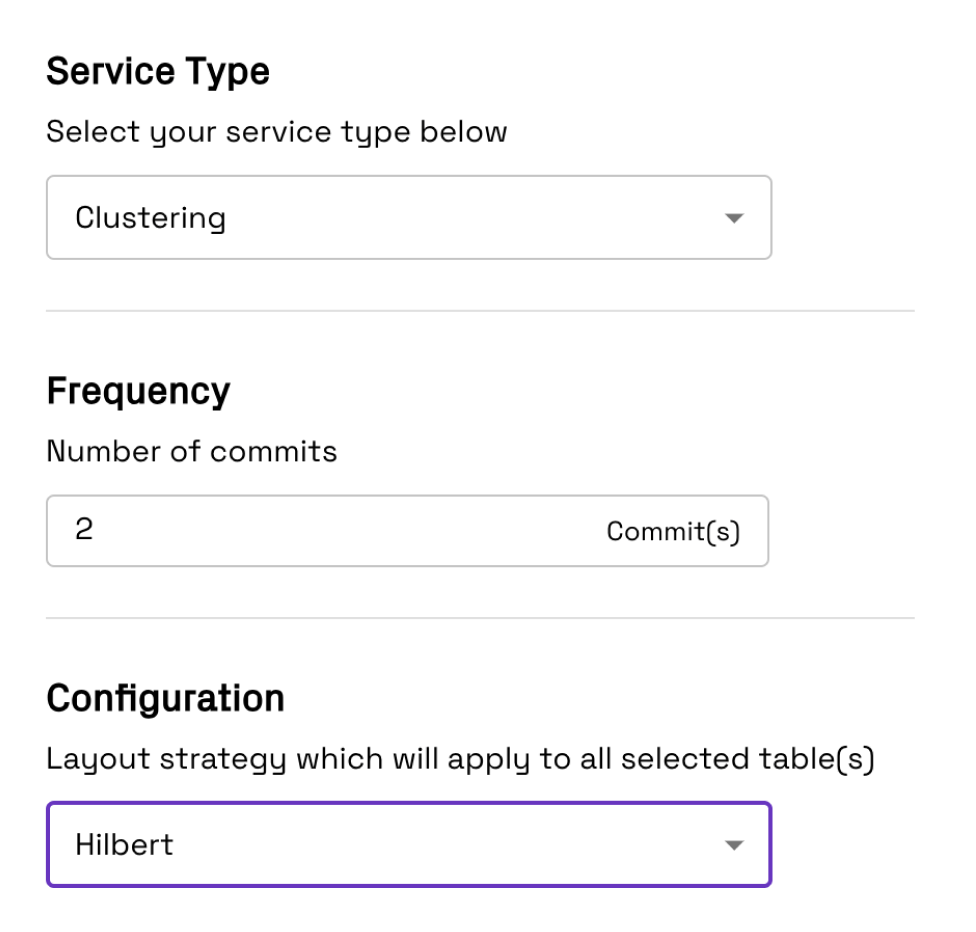Open the Service Type dropdown showing Clustering
Screen dimensions: 976x932
click(x=409, y=217)
